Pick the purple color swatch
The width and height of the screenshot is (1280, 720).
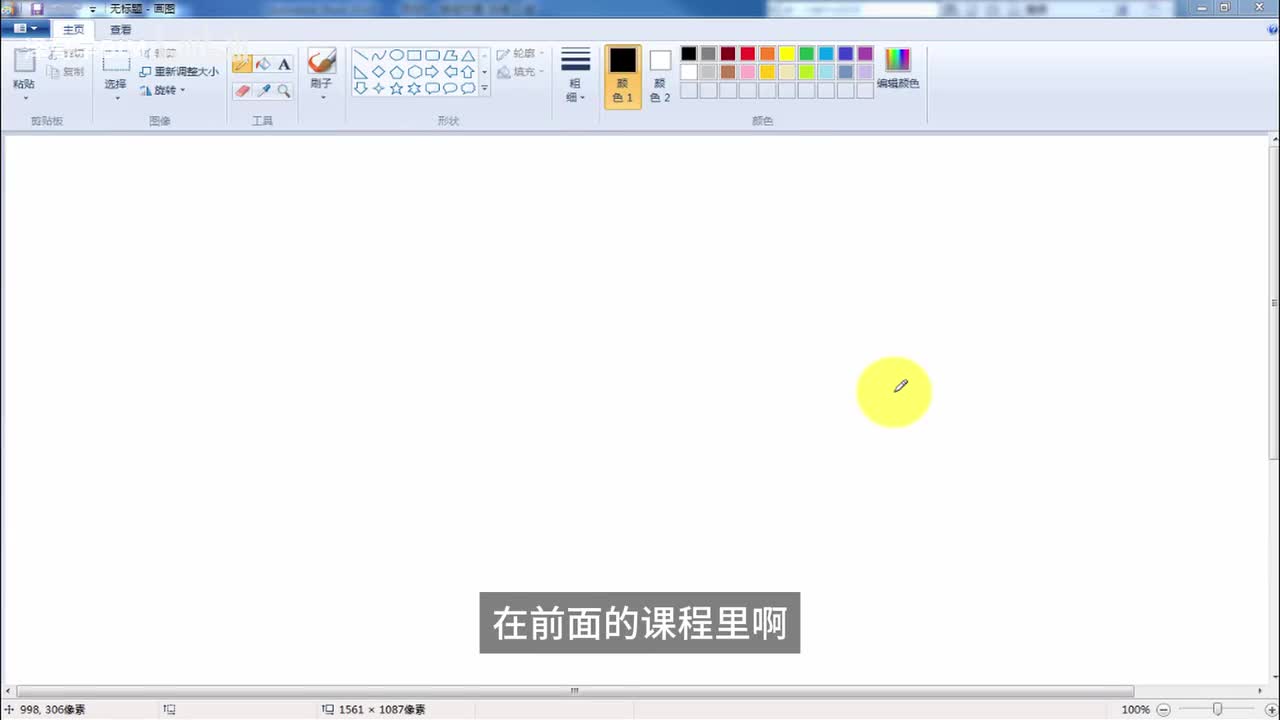tap(865, 54)
